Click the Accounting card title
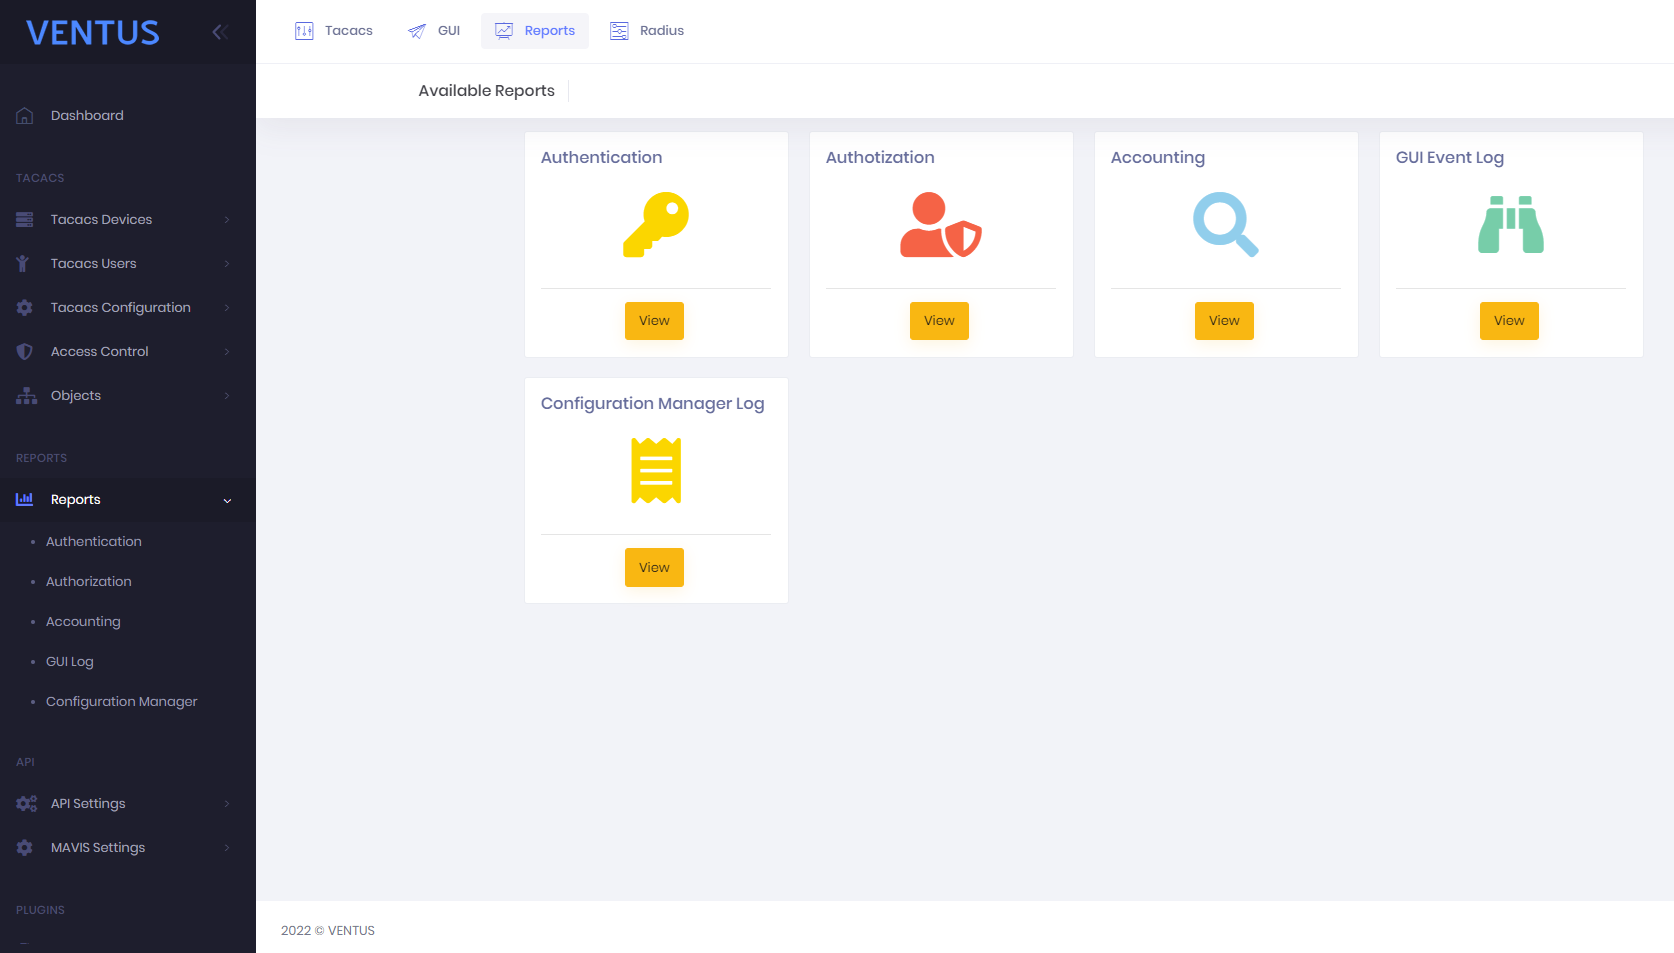1674x953 pixels. (1158, 158)
